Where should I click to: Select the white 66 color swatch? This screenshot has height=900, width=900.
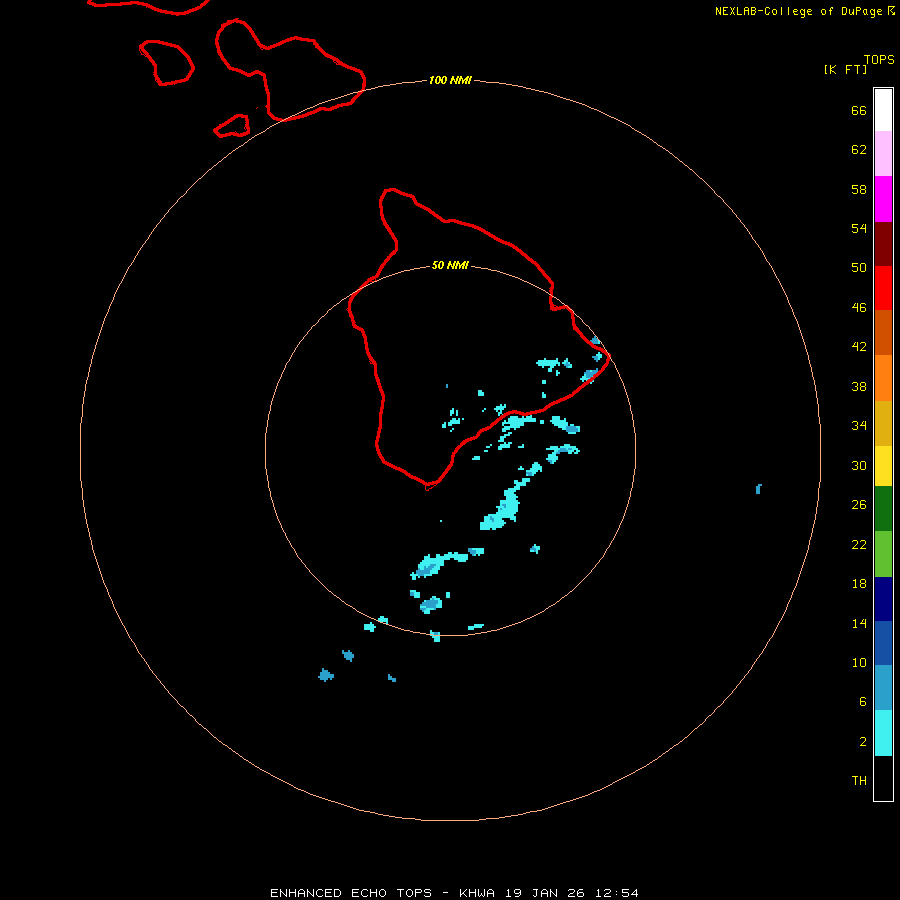click(883, 110)
